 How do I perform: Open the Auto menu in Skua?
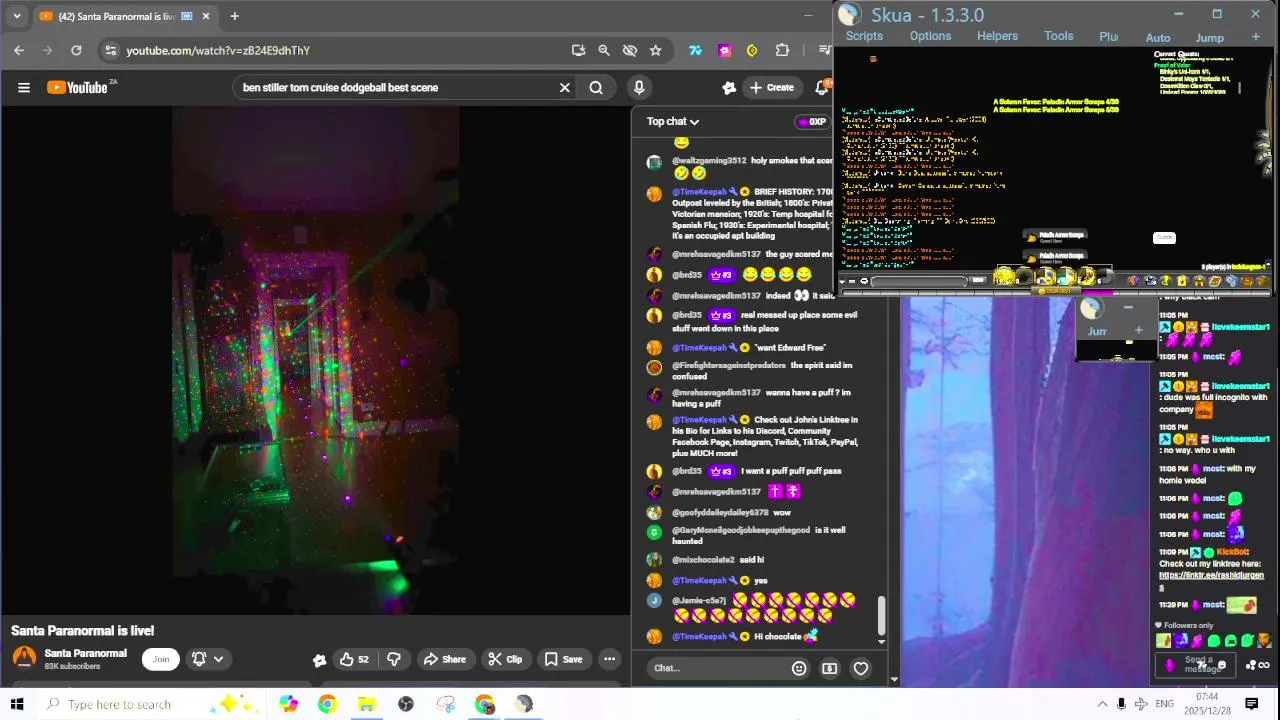[1158, 38]
